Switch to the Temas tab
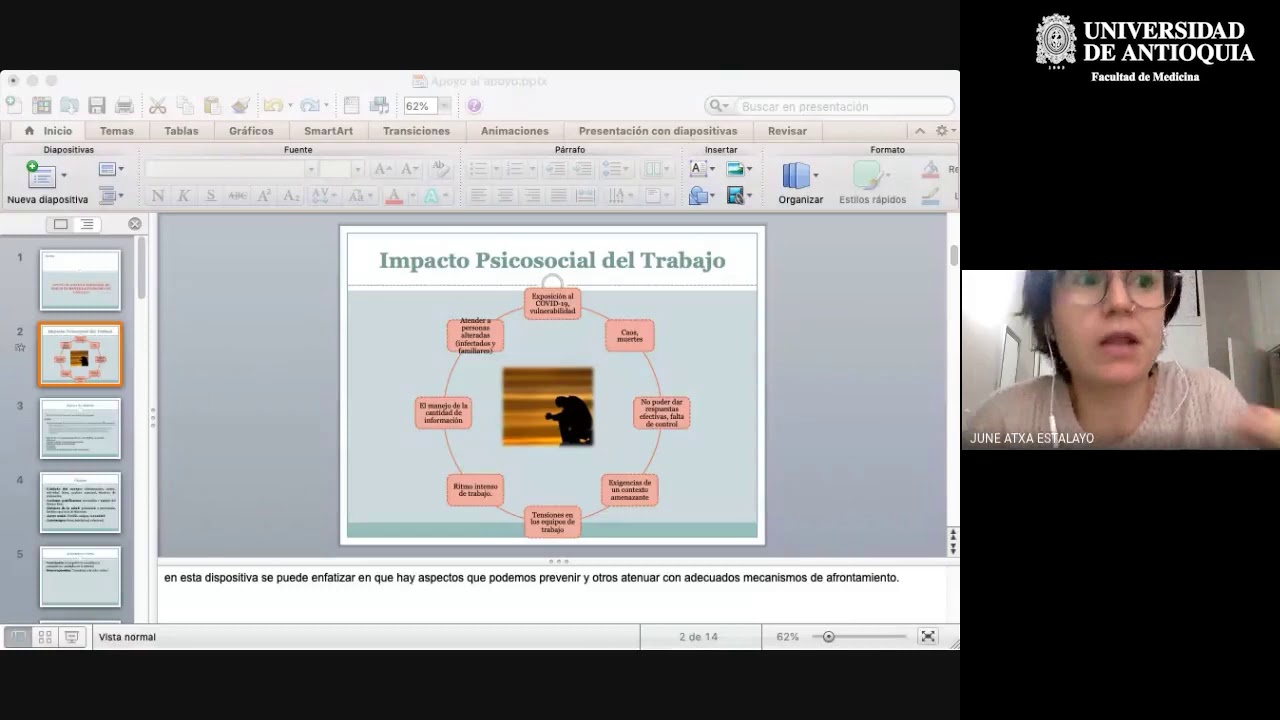 pyautogui.click(x=116, y=131)
